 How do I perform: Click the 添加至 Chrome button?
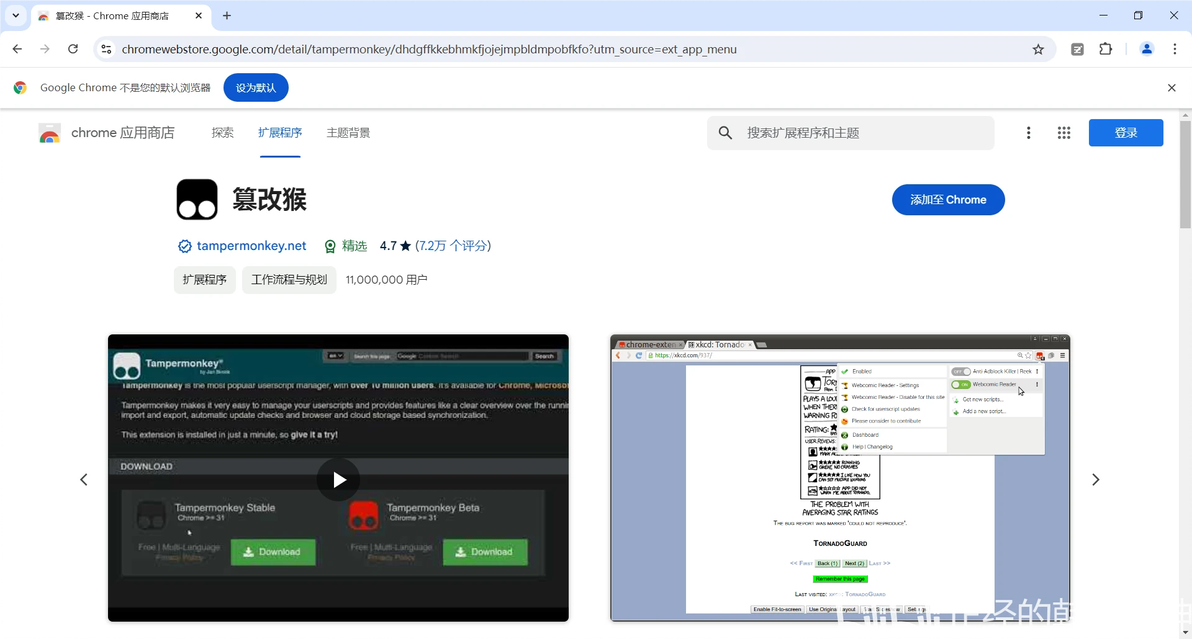tap(948, 200)
